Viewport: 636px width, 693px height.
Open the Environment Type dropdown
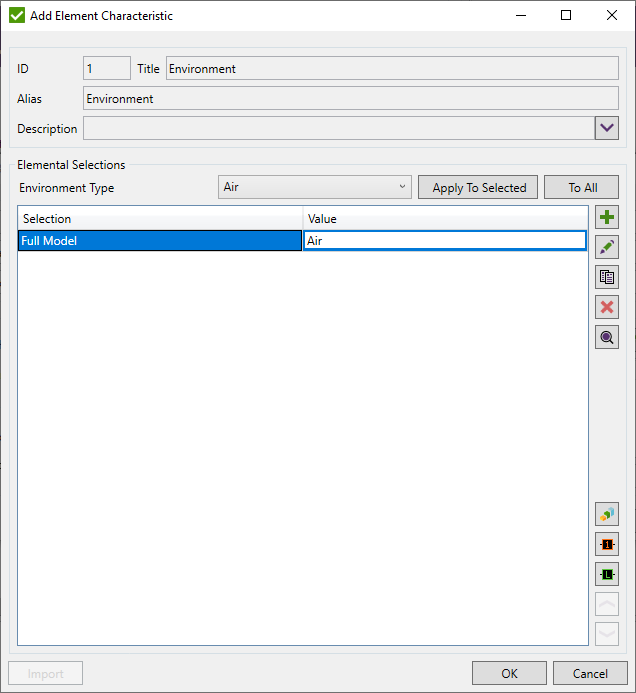(314, 187)
